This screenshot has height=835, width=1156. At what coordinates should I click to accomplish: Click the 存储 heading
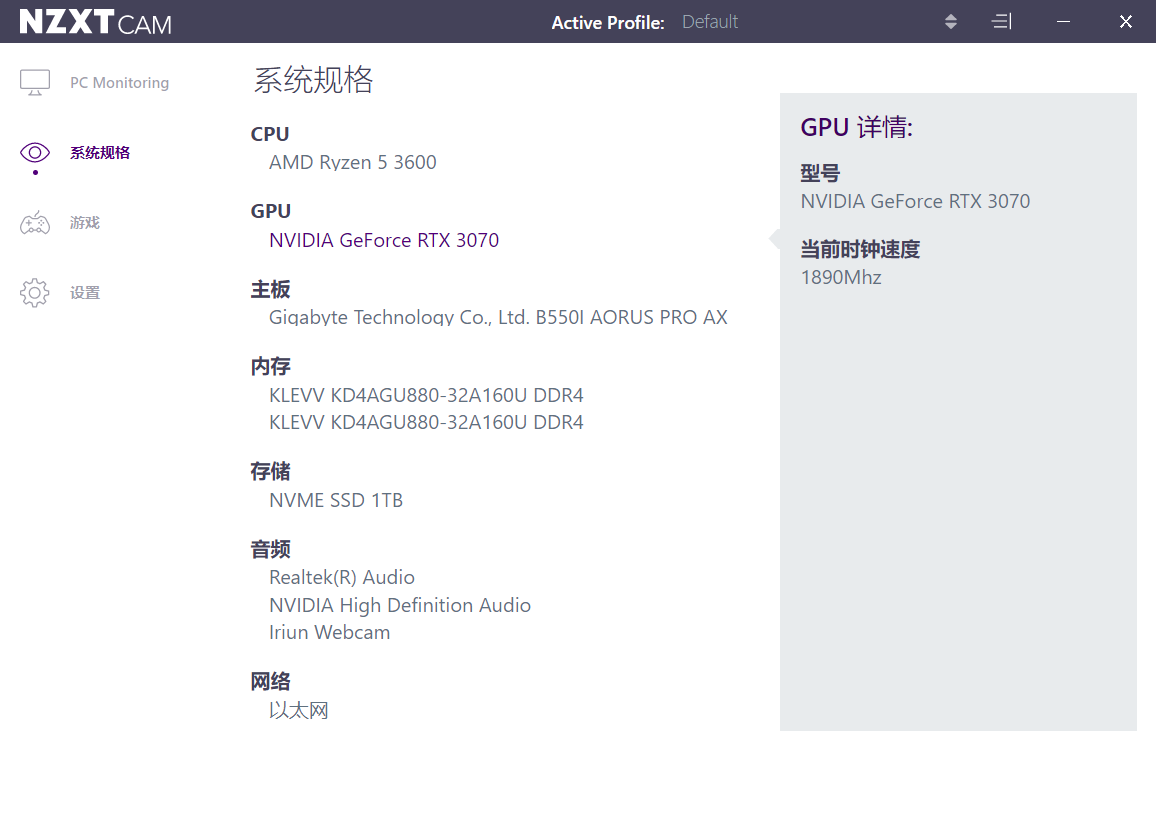(271, 472)
